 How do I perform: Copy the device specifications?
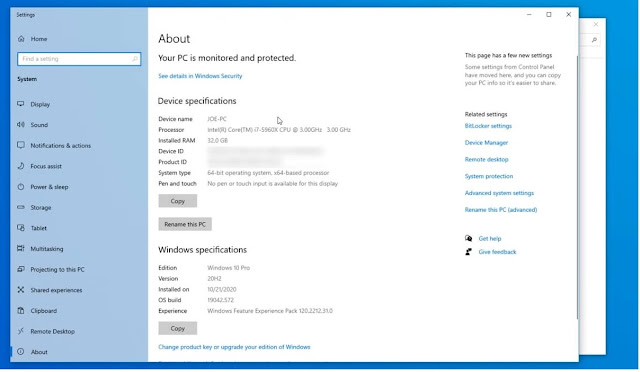pos(178,201)
